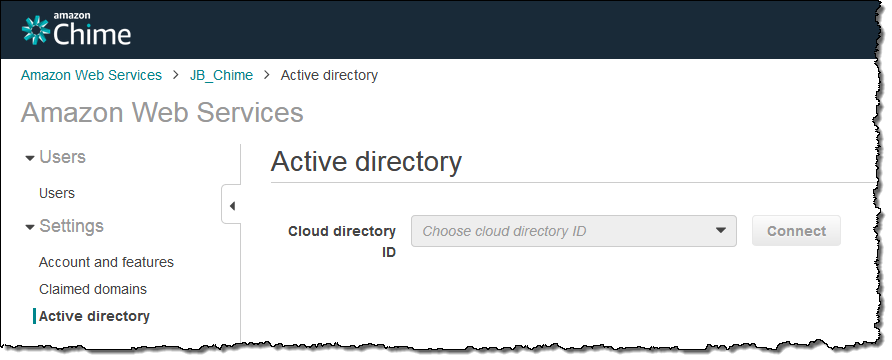Open Account and features settings
This screenshot has height=360, width=892.
106,262
